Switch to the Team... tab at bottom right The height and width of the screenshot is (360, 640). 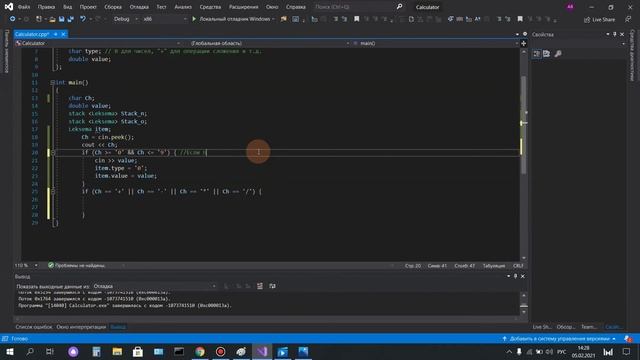coord(589,327)
